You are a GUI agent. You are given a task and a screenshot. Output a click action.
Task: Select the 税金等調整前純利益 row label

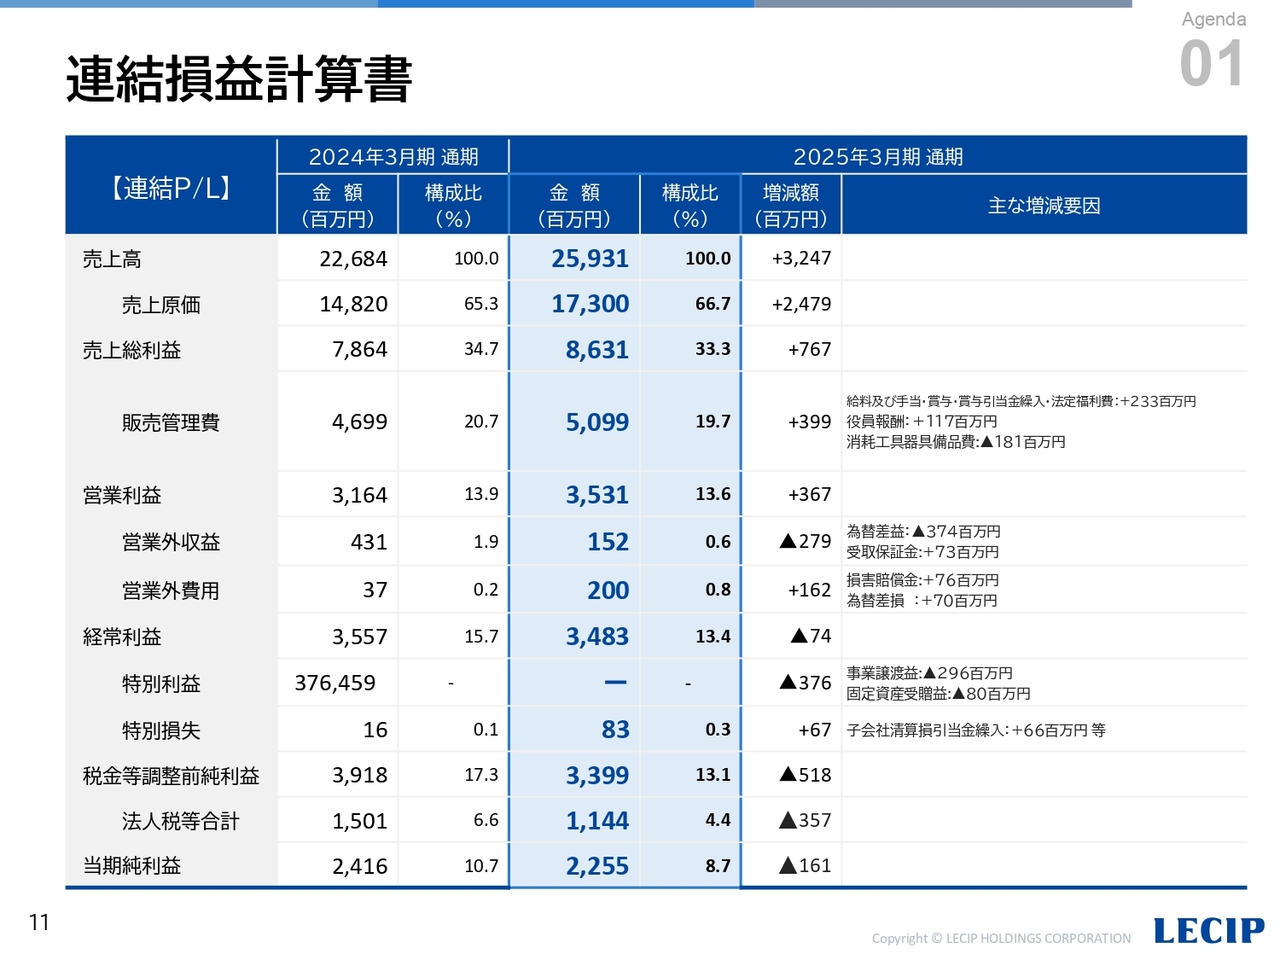171,776
